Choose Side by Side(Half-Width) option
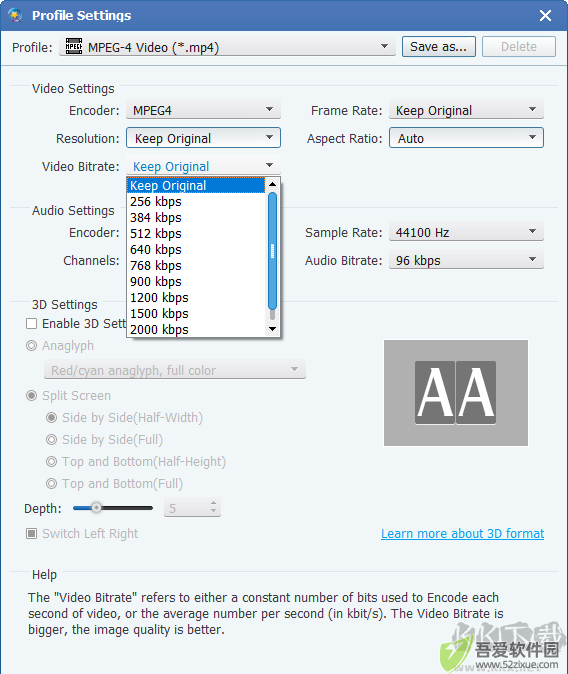This screenshot has height=674, width=568. click(x=52, y=417)
